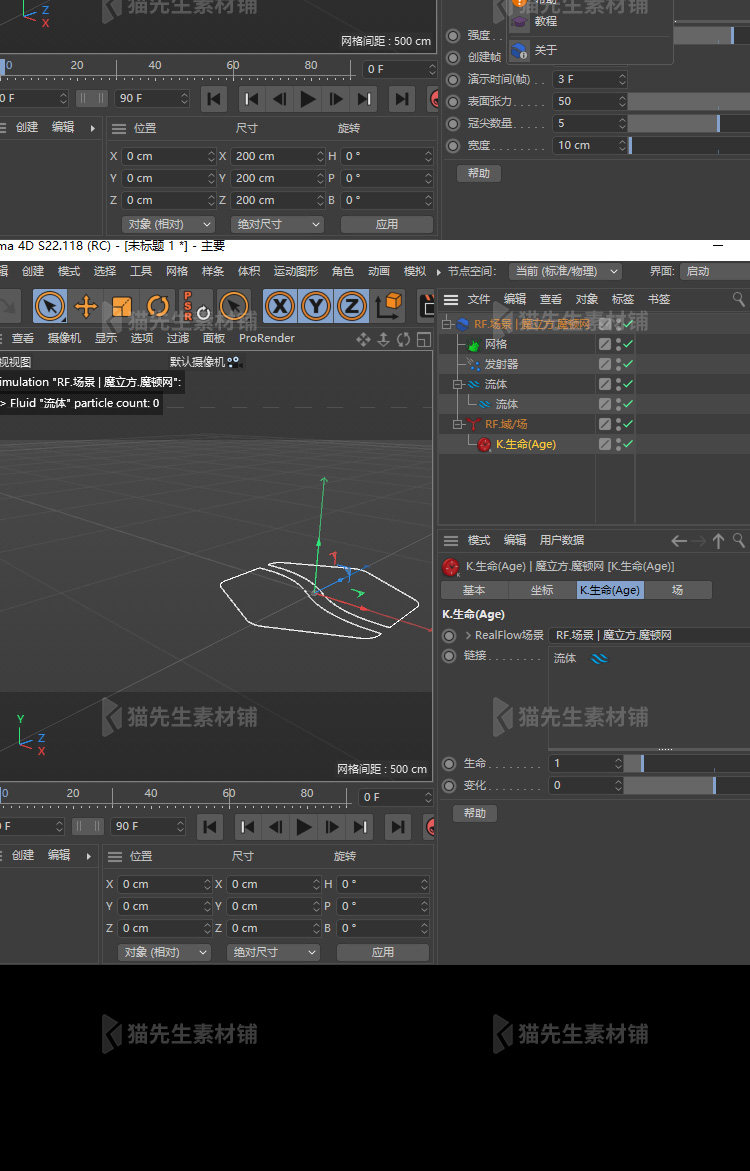Click Attribute Manager search icon
The width and height of the screenshot is (750, 1171).
pos(739,540)
